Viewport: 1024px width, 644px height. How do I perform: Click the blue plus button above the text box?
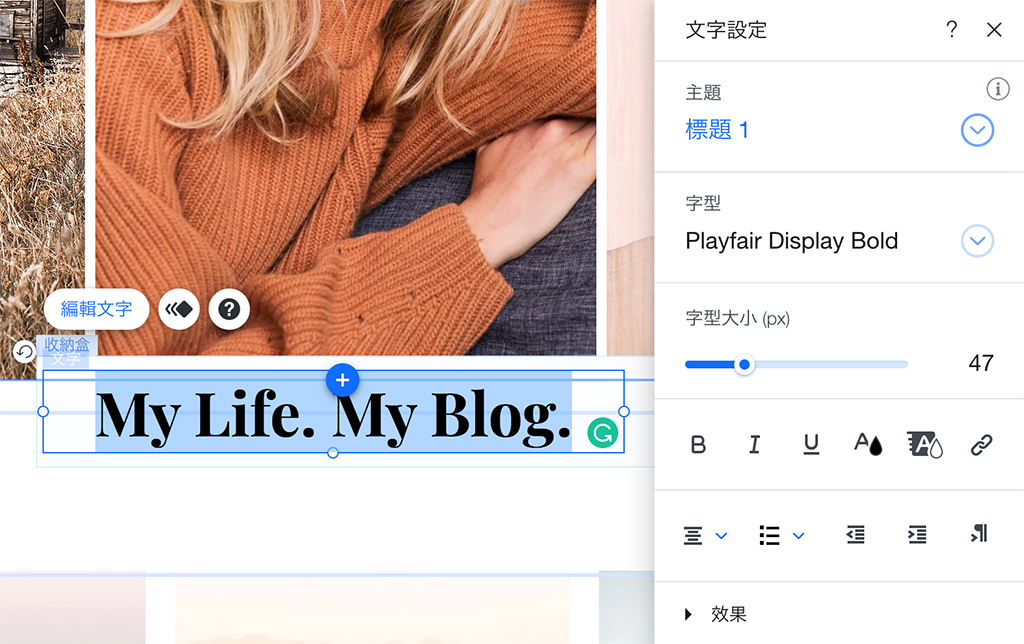coord(342,381)
